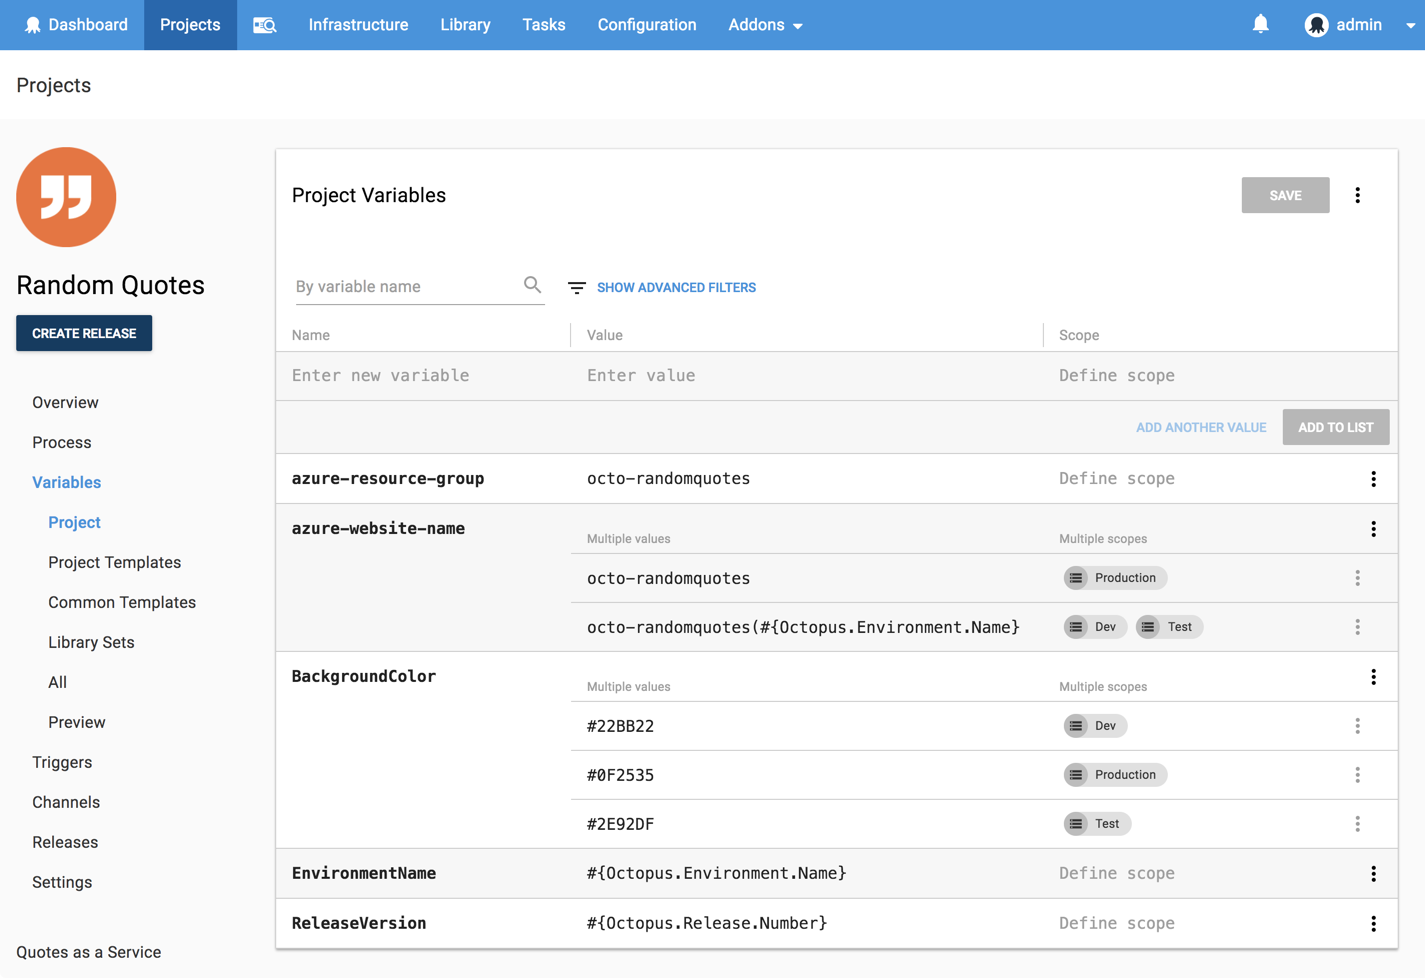This screenshot has height=978, width=1425.
Task: Open the admin account dropdown caret
Action: (1410, 24)
